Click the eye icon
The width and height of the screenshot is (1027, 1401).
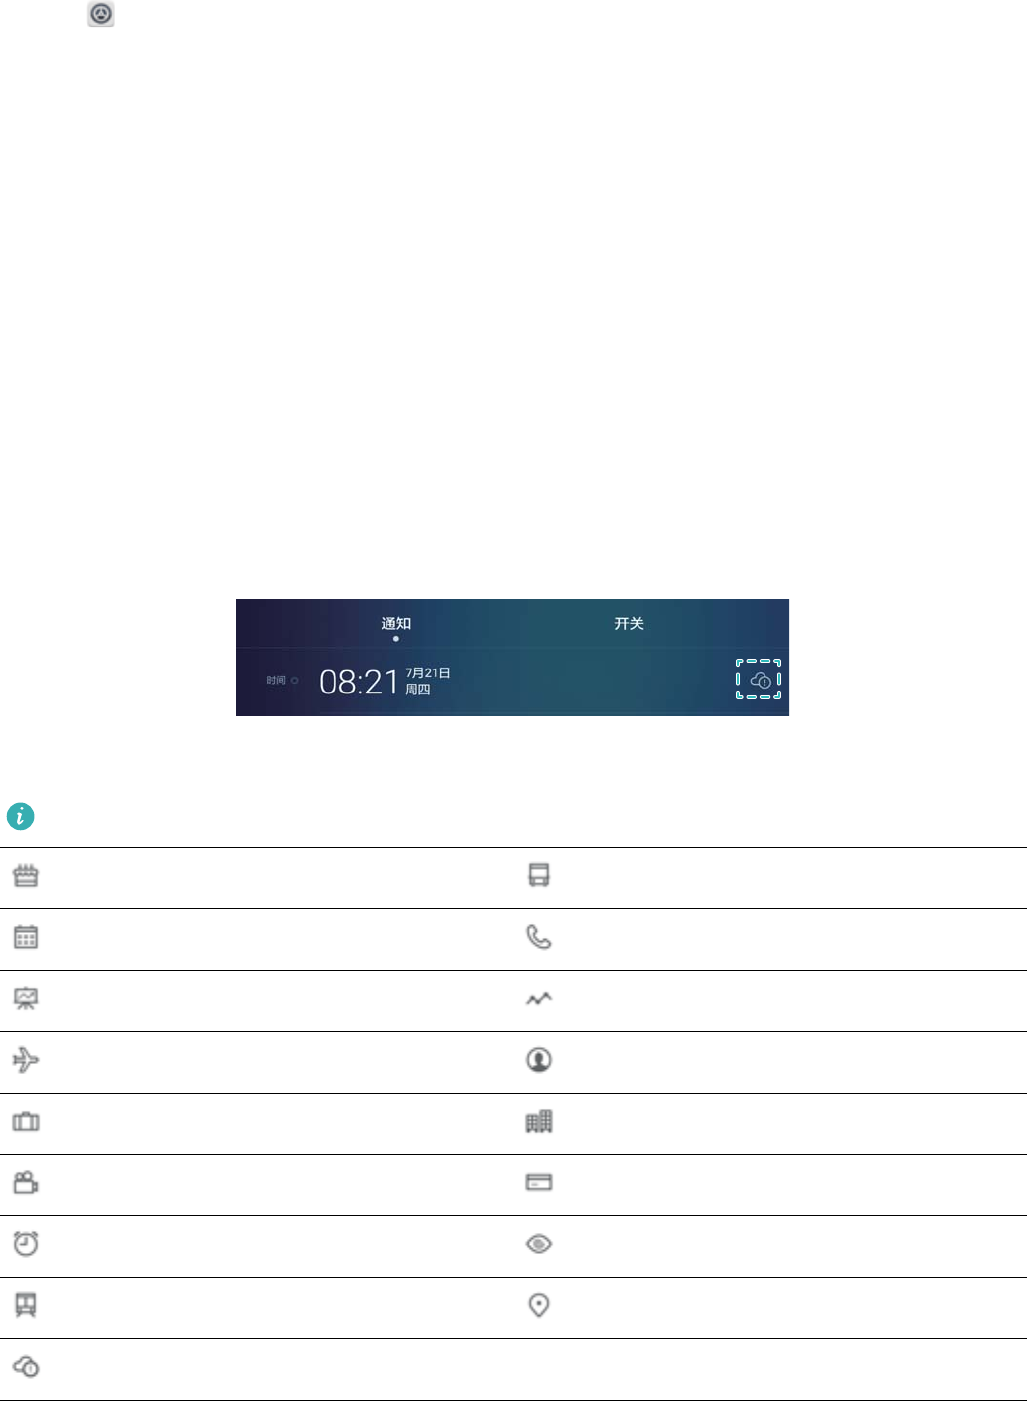click(539, 1244)
